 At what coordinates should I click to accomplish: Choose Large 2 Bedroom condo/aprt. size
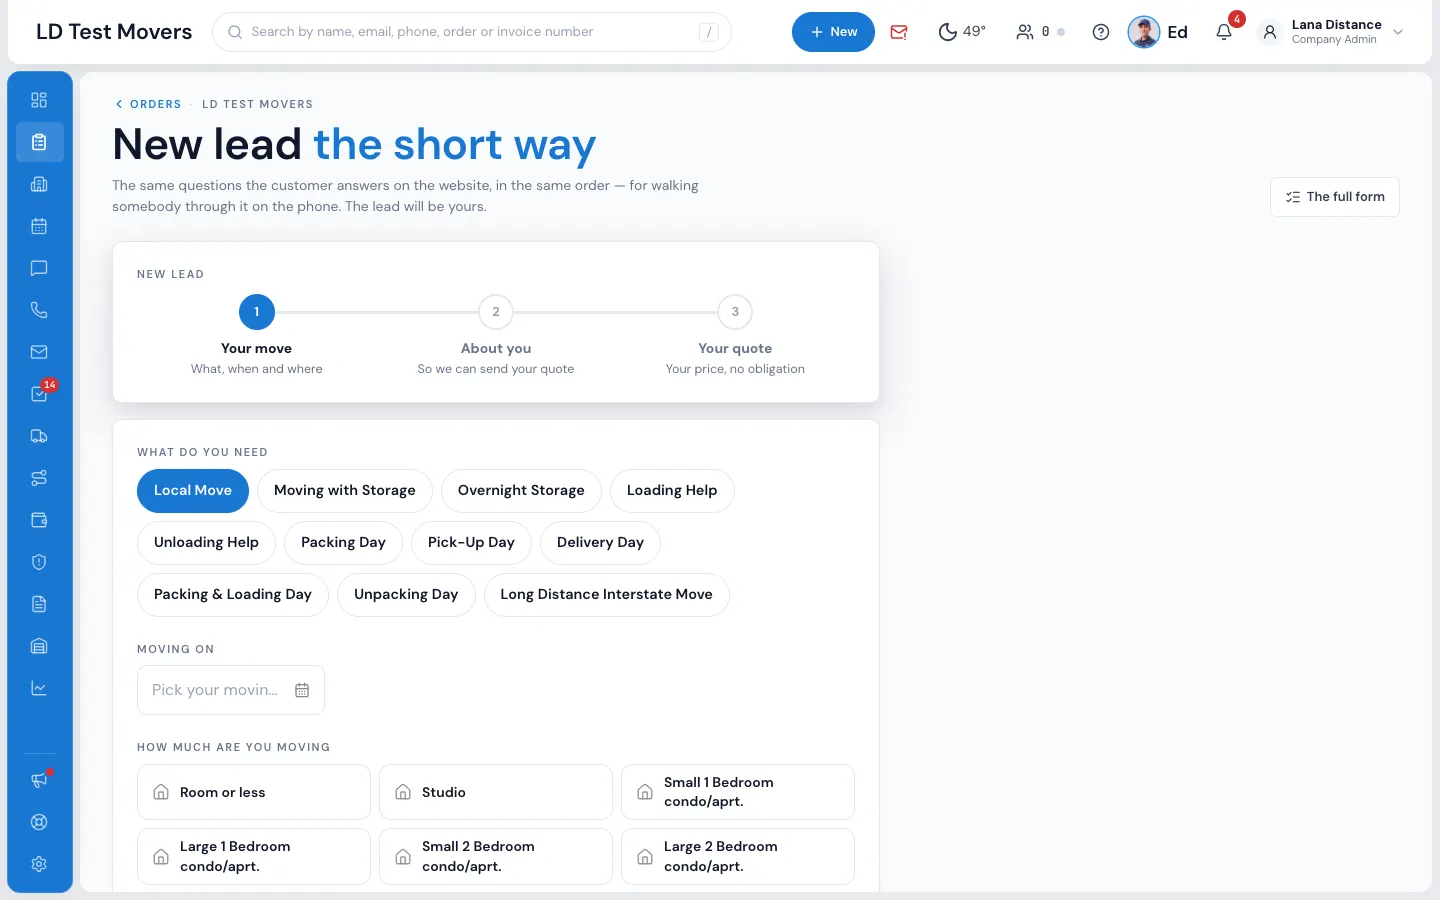(x=738, y=856)
